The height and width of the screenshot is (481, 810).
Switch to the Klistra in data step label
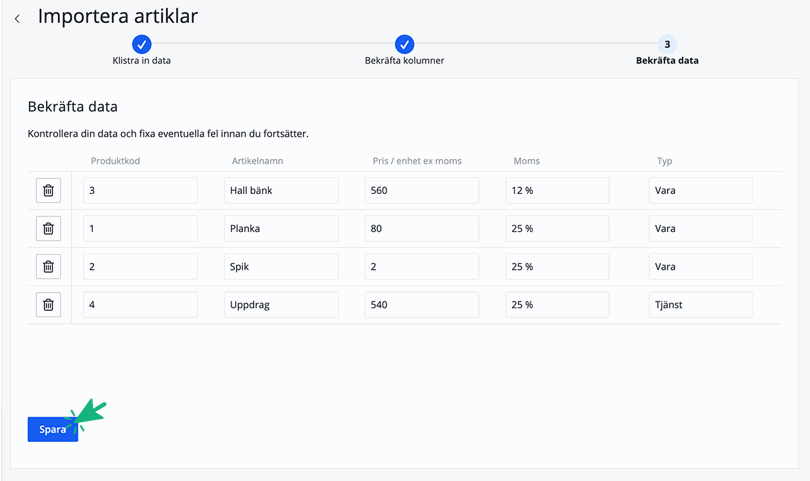click(142, 61)
